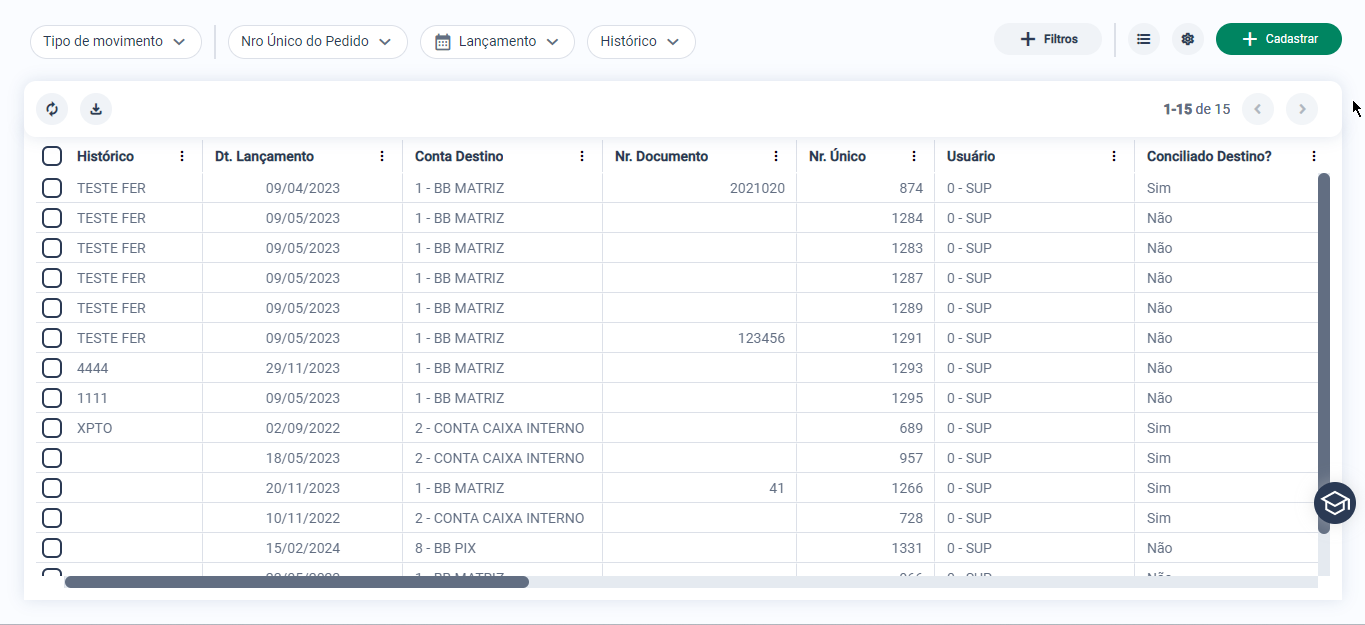The image size is (1365, 625).
Task: Select the XPTO row checkbox
Action: coord(52,428)
